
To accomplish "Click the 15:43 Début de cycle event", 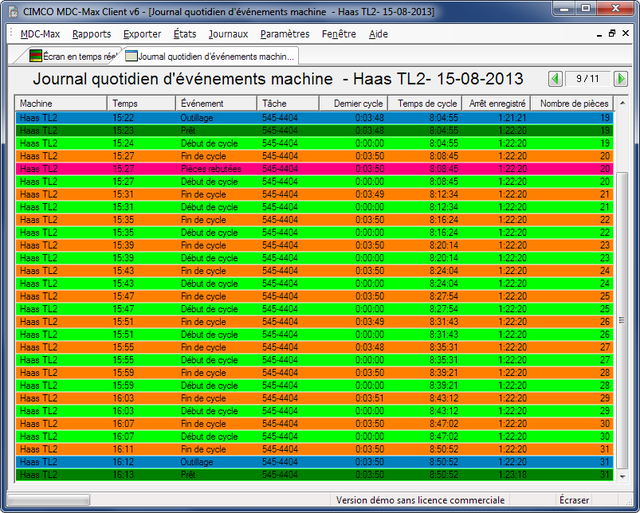I will [209, 284].
